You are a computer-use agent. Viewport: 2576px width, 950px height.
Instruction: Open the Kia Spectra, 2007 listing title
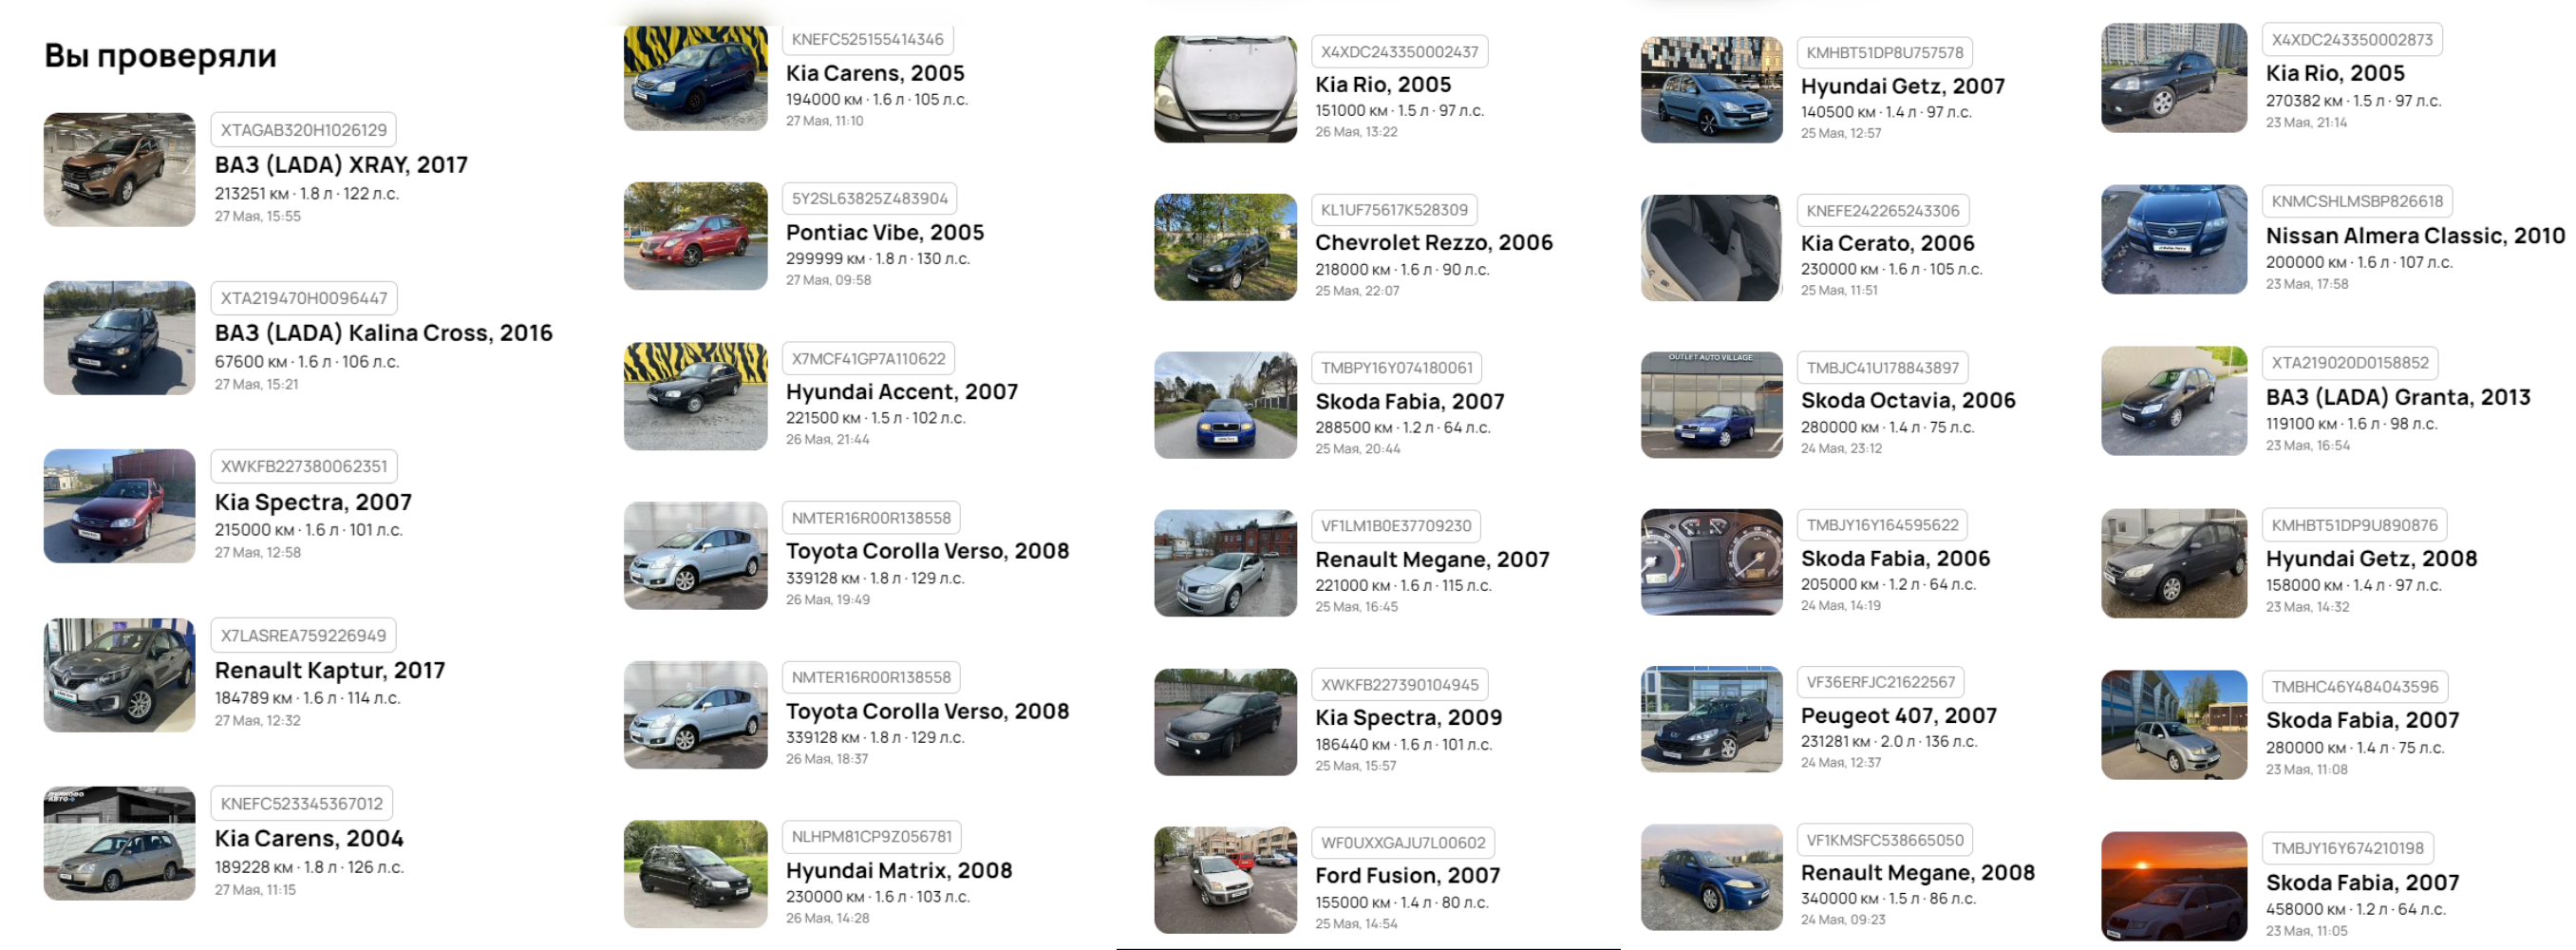[313, 502]
